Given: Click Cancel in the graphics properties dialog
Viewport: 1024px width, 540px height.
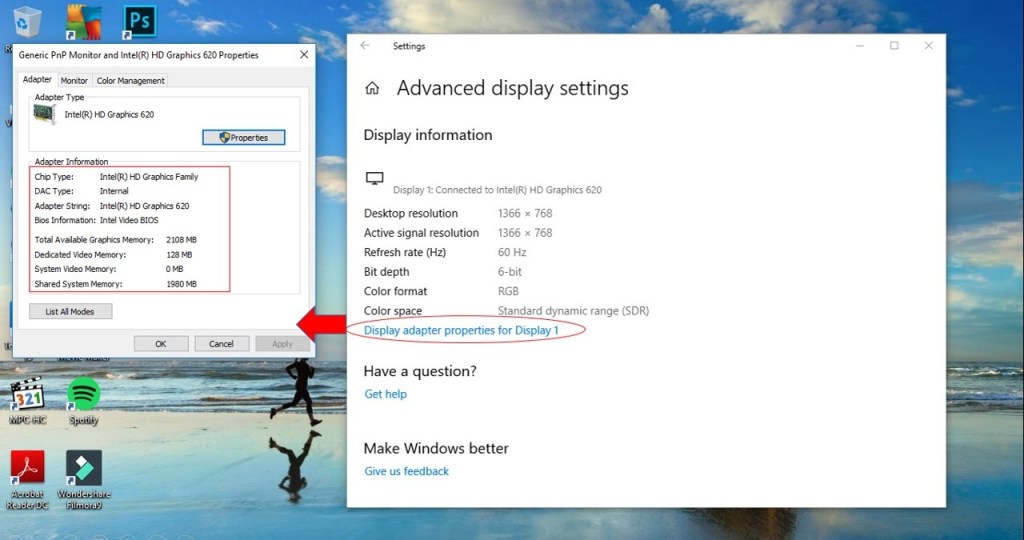Looking at the screenshot, I should (221, 343).
